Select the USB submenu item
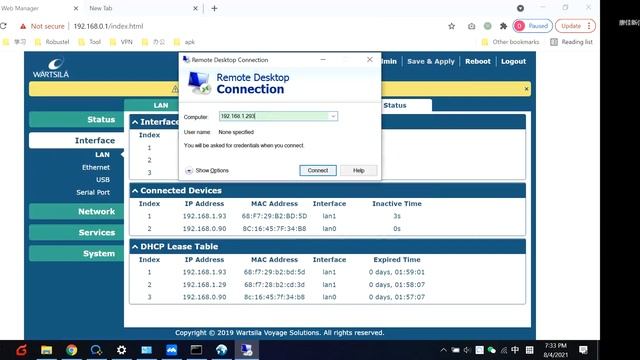 click(x=103, y=180)
